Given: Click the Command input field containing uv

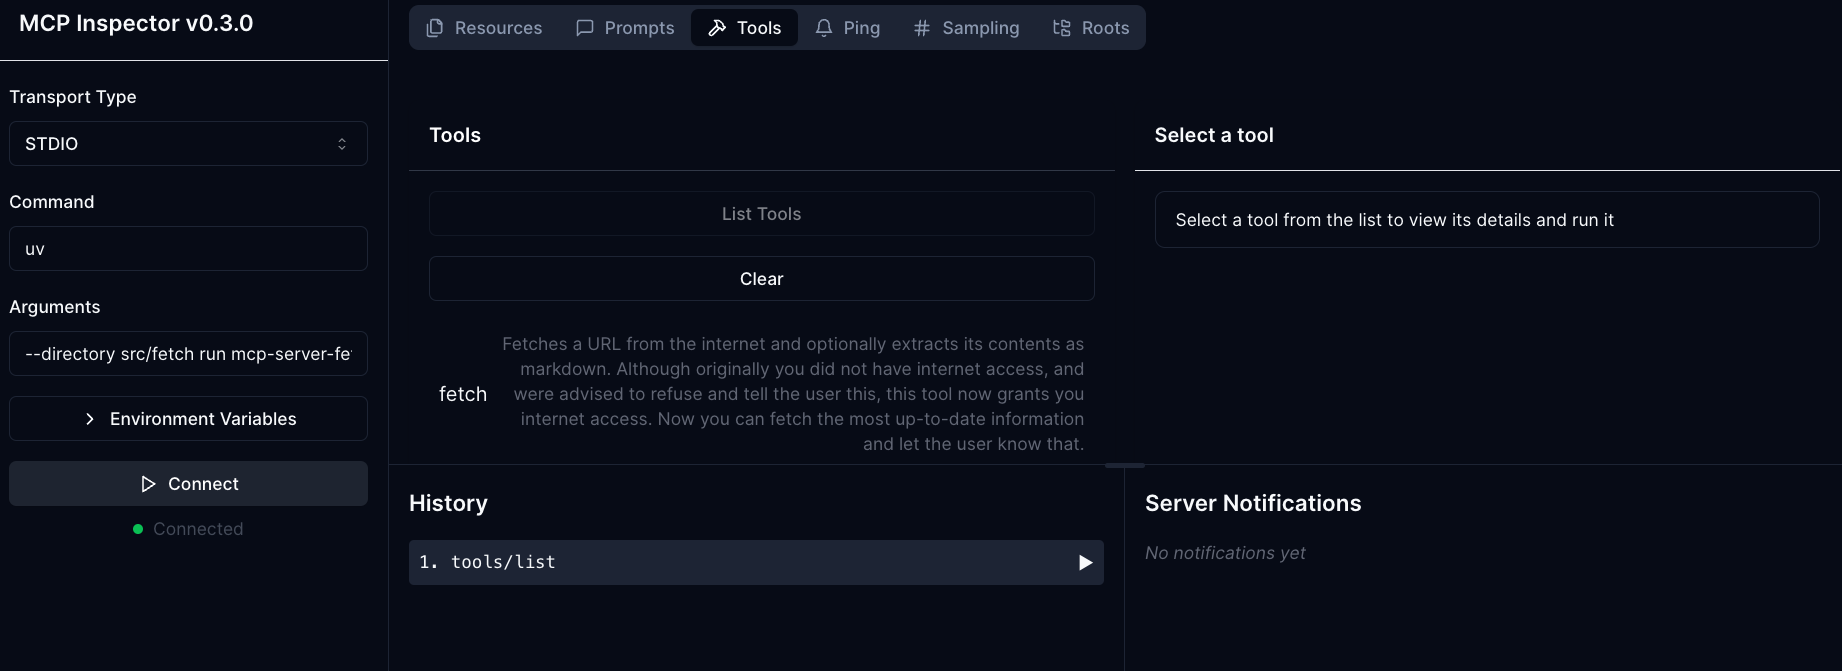Looking at the screenshot, I should click(188, 249).
